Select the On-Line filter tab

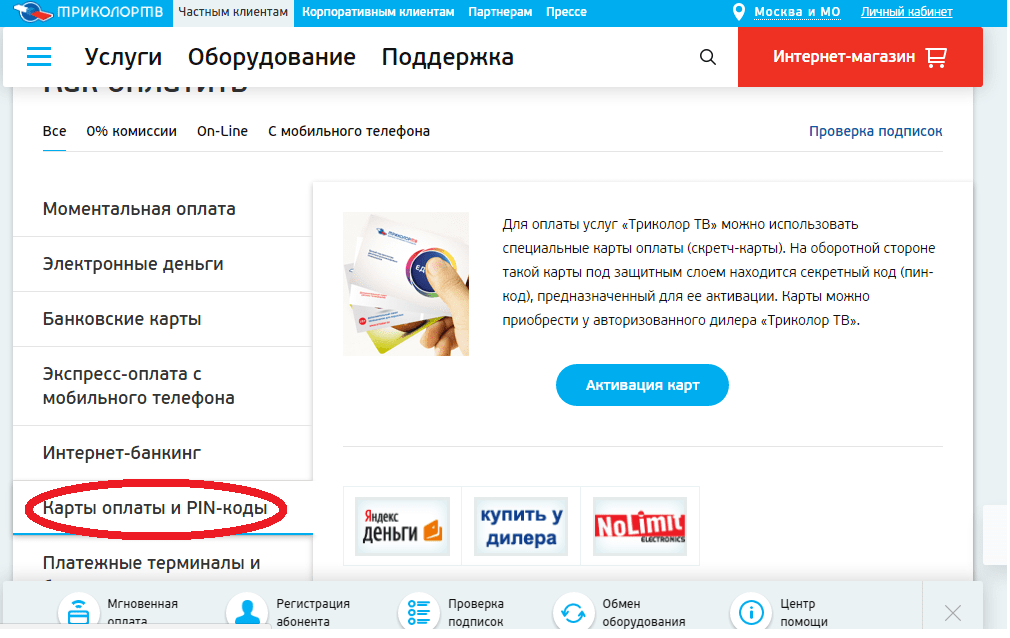[x=222, y=131]
